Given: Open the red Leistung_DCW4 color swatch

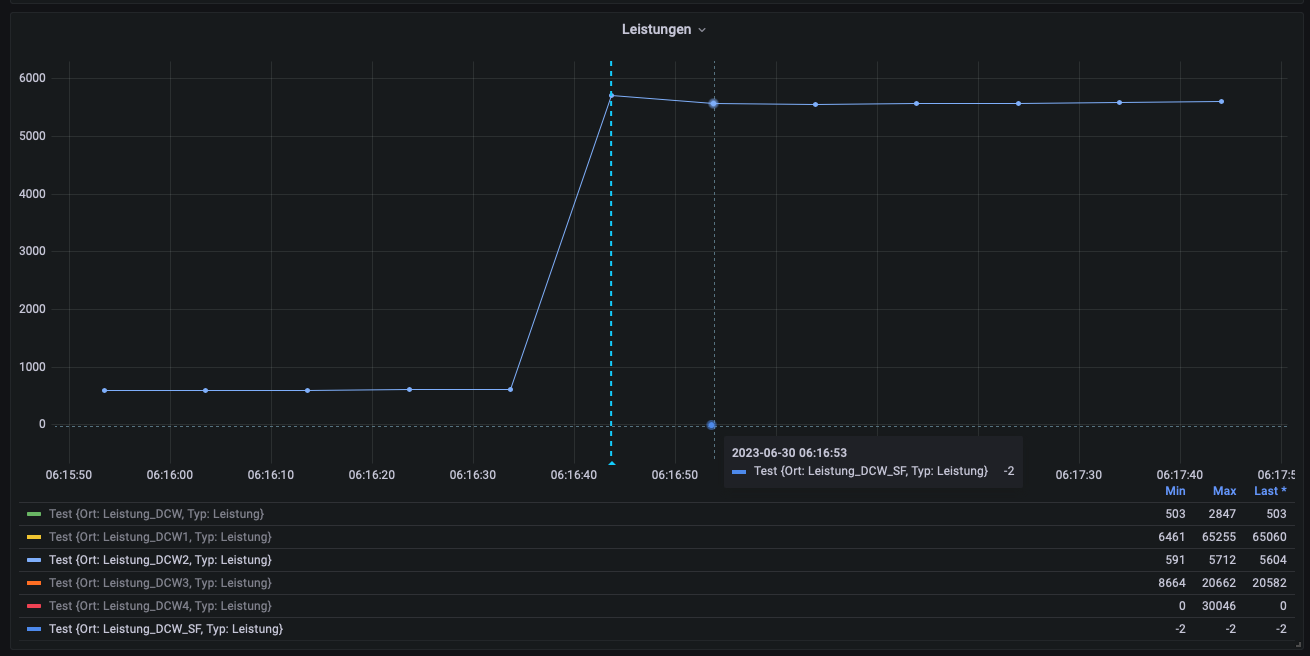Looking at the screenshot, I should tap(34, 606).
